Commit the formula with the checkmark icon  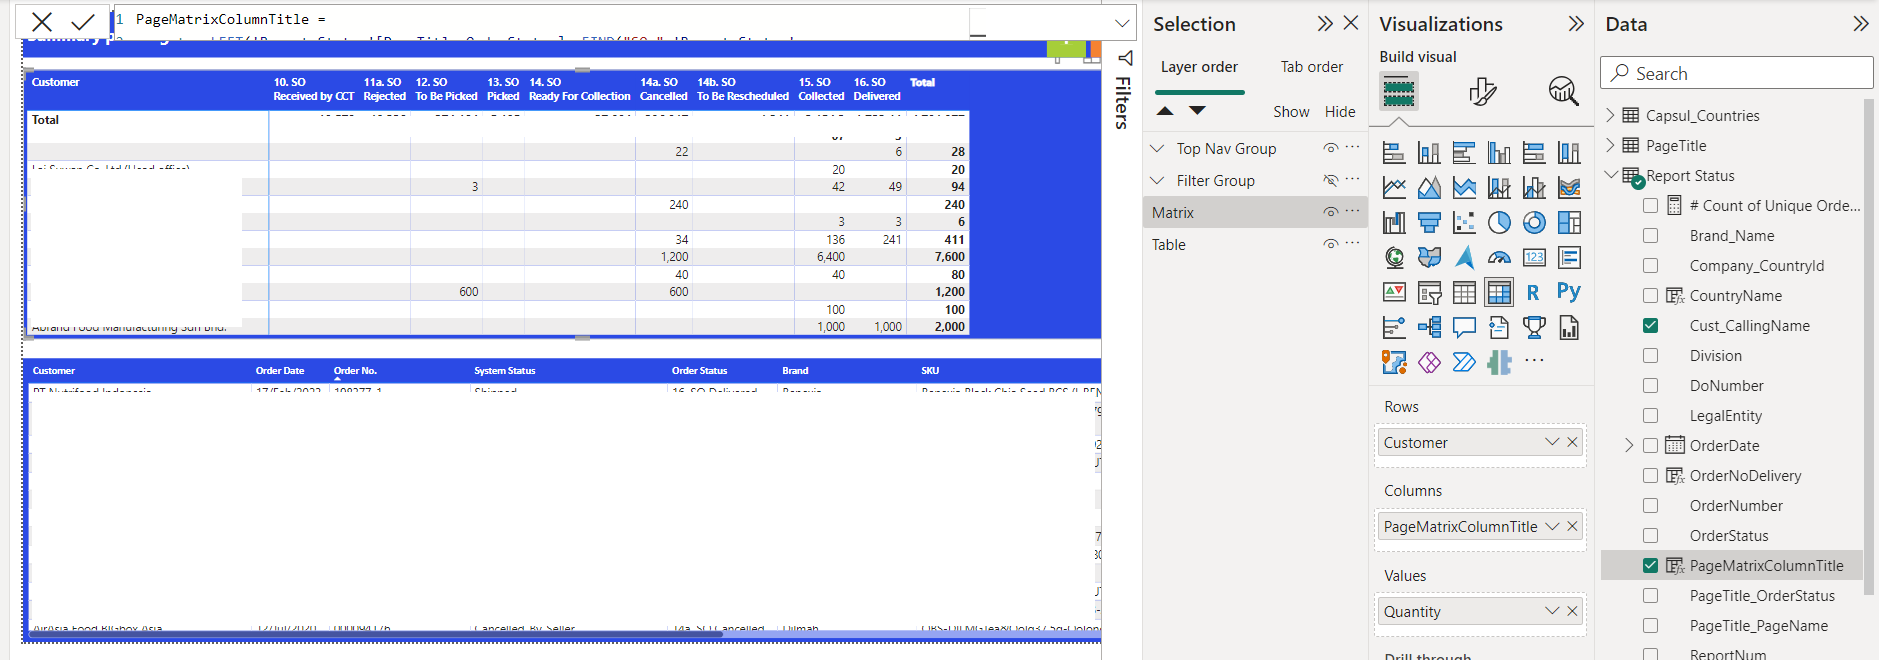83,21
